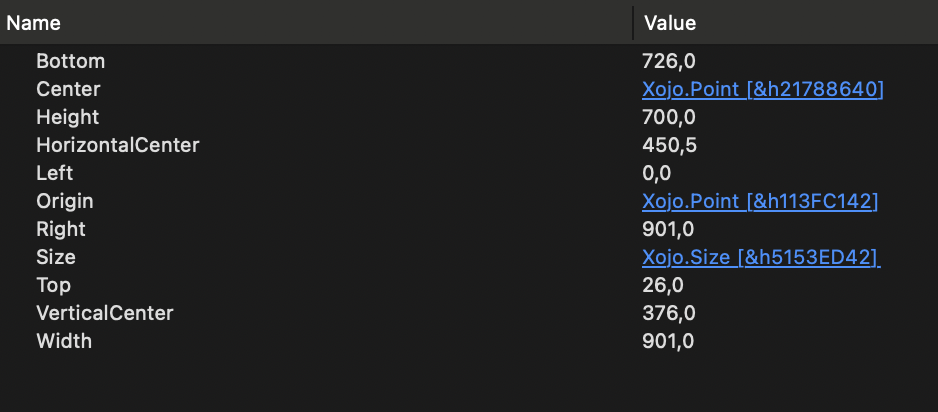Viewport: 938px width, 412px height.
Task: Select the Top property row
Action: [x=469, y=285]
